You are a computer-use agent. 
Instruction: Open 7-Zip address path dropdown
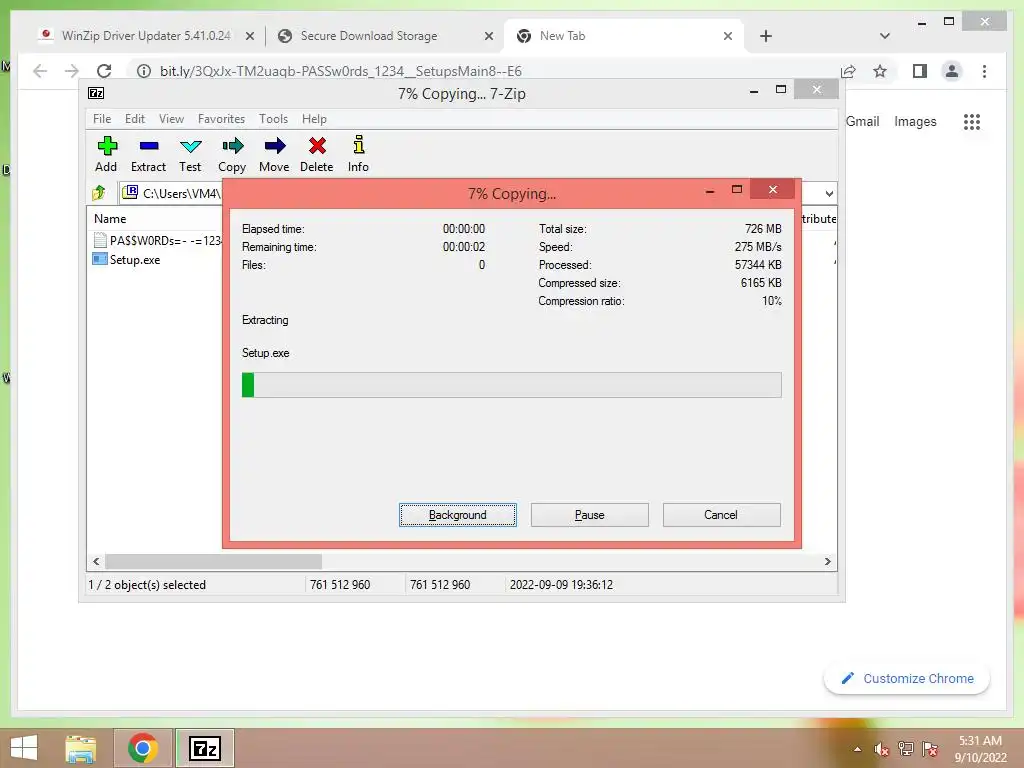[x=829, y=193]
